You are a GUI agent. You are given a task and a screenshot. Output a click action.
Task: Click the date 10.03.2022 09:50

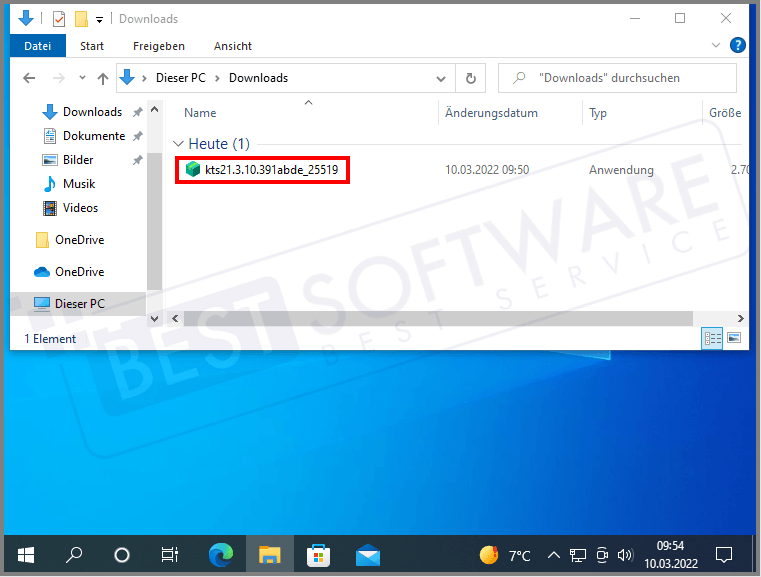[487, 170]
